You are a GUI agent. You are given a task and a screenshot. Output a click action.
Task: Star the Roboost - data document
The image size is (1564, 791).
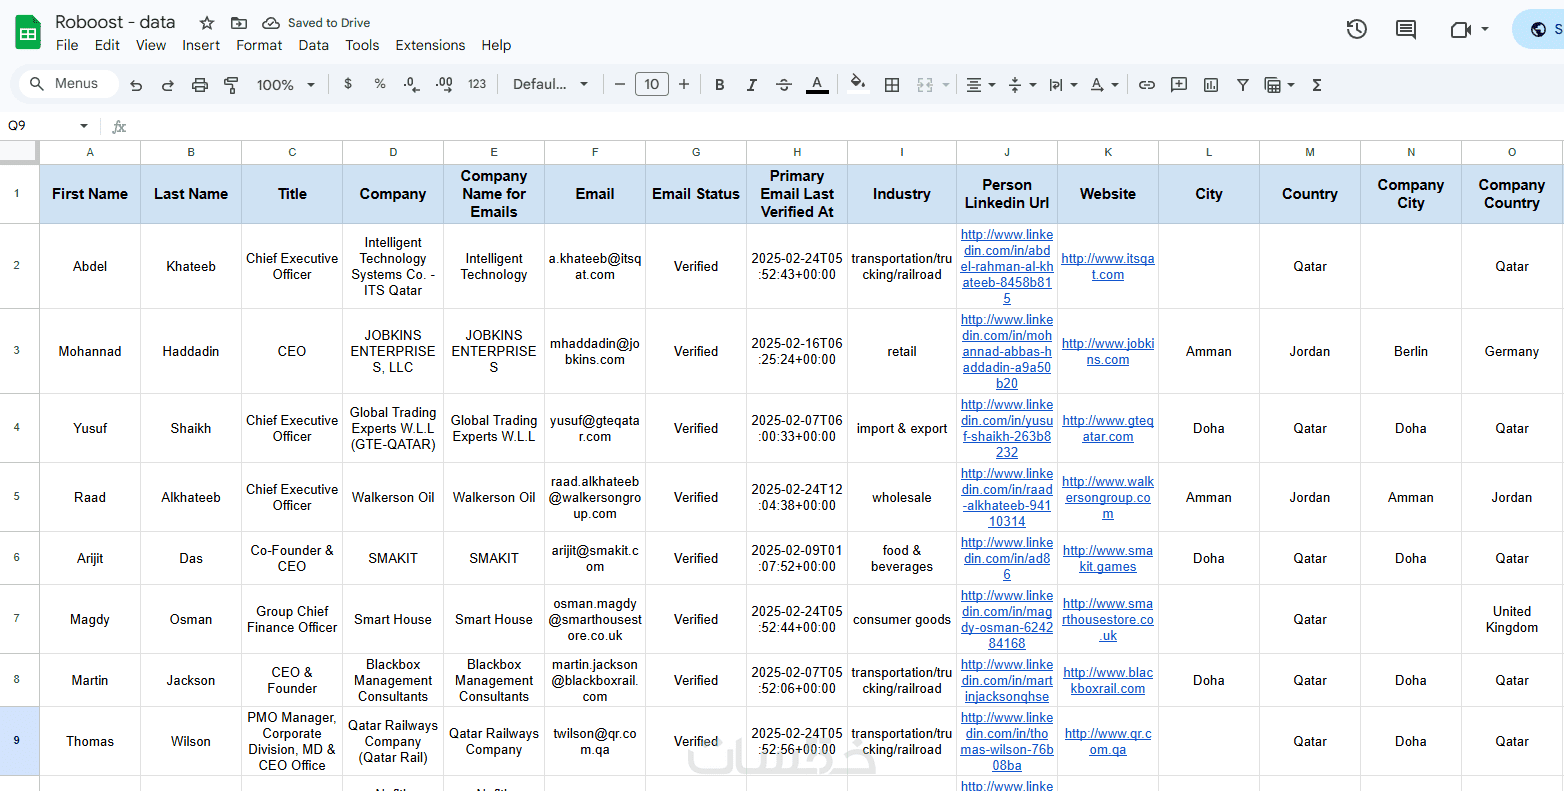pyautogui.click(x=207, y=23)
